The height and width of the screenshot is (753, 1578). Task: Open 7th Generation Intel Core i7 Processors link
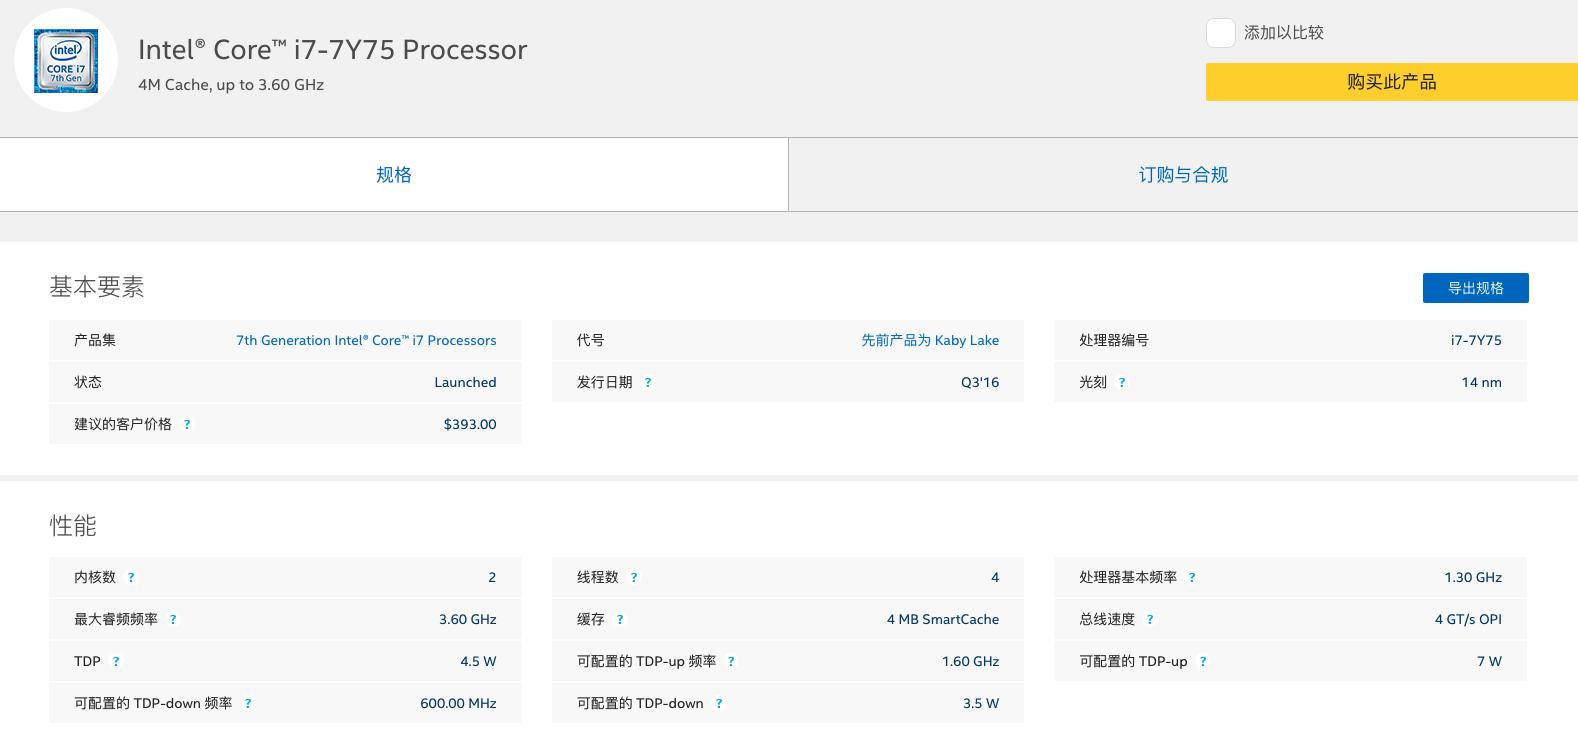point(366,340)
